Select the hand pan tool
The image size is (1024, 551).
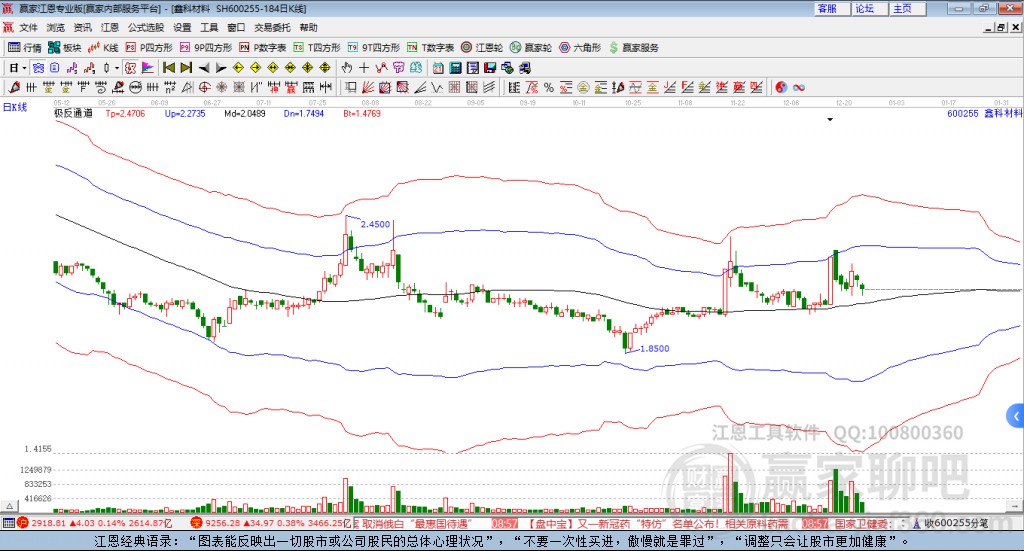click(346, 68)
